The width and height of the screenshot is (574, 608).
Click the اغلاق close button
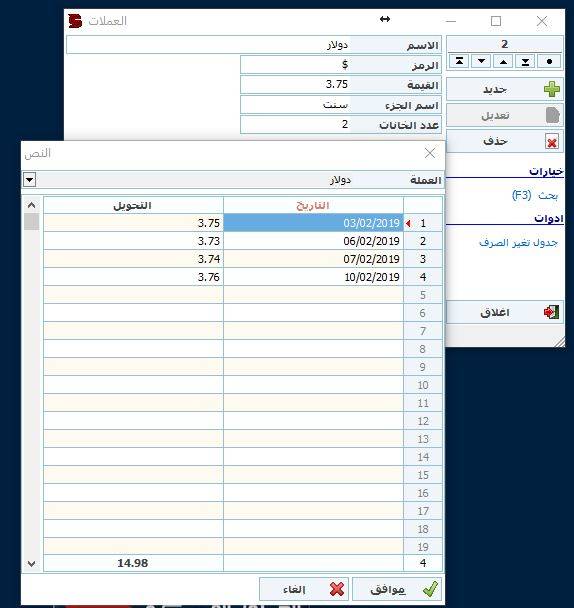tap(505, 312)
